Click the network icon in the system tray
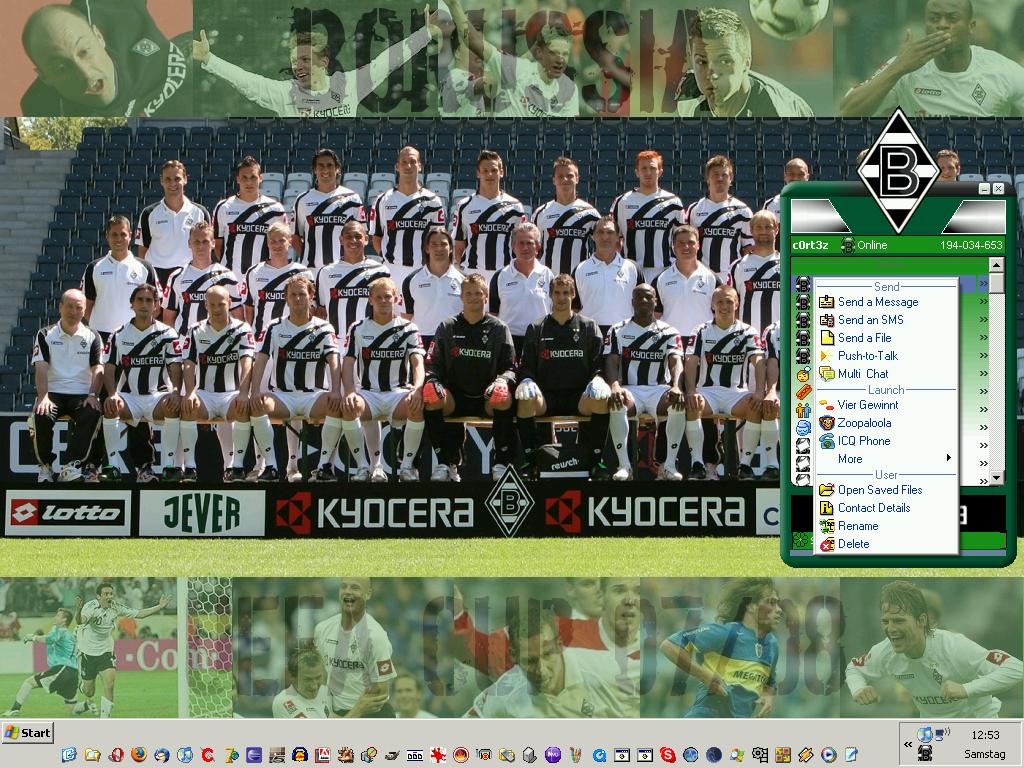 pos(942,735)
